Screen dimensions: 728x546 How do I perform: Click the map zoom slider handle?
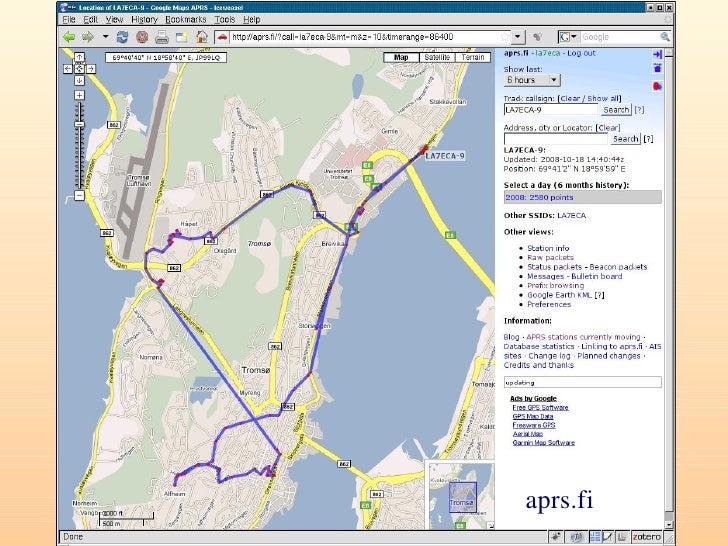pos(79,124)
